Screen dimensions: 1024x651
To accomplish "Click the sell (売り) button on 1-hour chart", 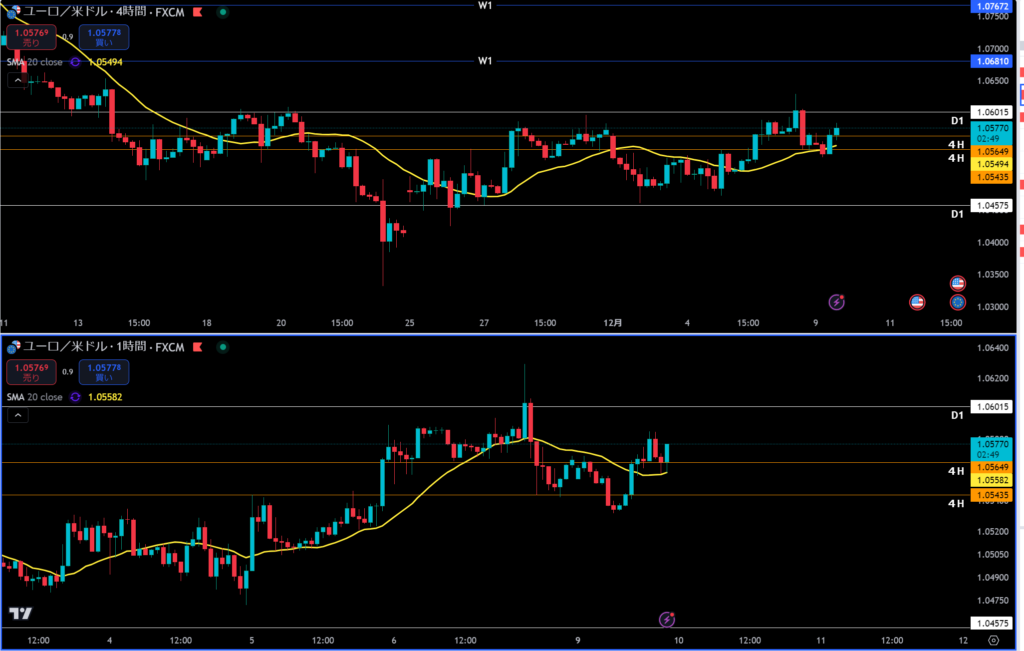I will [32, 372].
